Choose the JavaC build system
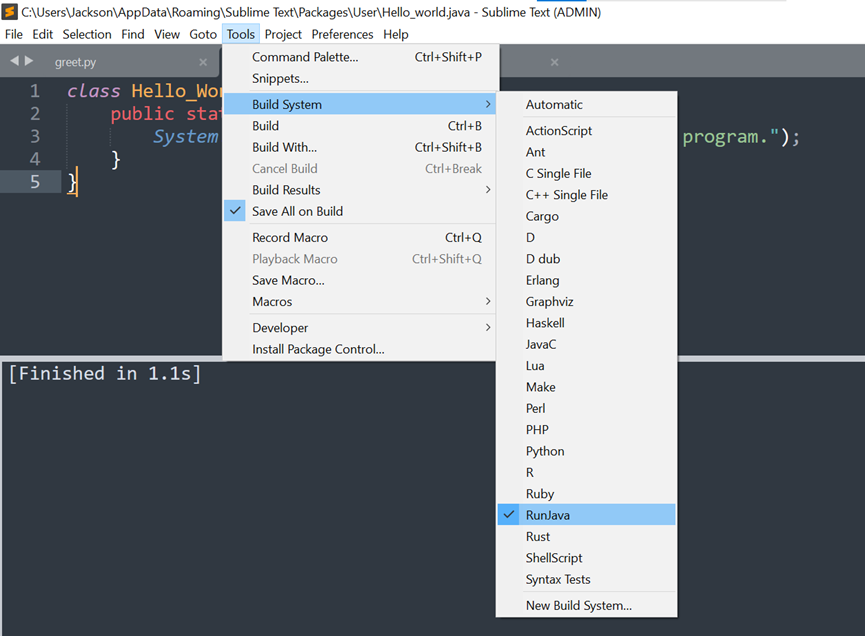This screenshot has width=865, height=636. 586,344
